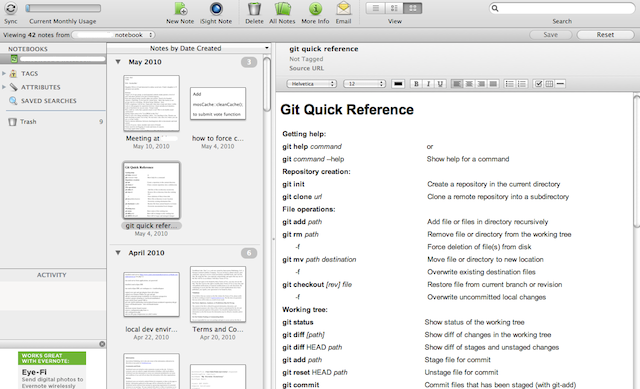Toggle bold formatting
This screenshot has height=389, width=640.
click(x=416, y=84)
